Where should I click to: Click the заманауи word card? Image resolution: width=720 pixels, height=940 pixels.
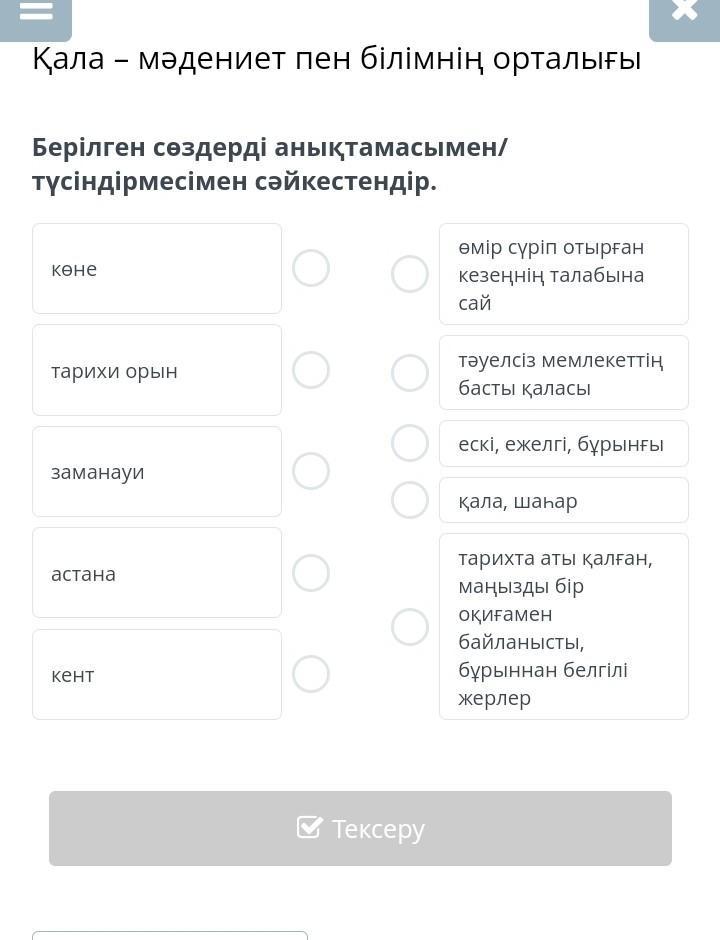(x=157, y=471)
